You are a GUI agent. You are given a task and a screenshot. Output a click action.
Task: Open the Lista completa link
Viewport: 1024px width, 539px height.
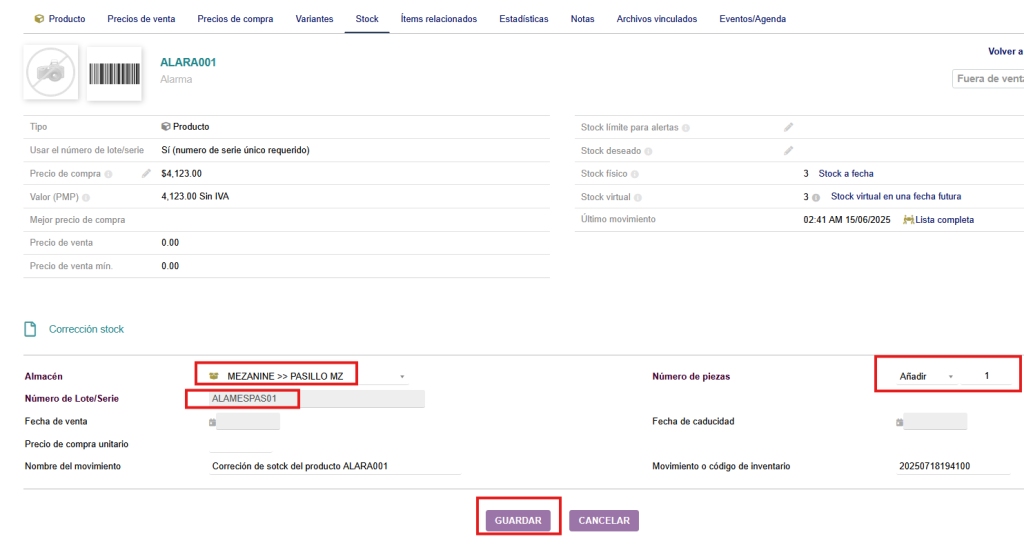point(943,220)
